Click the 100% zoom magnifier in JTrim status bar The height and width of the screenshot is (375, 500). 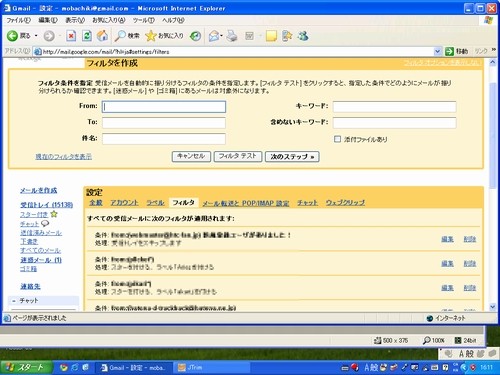(x=426, y=340)
